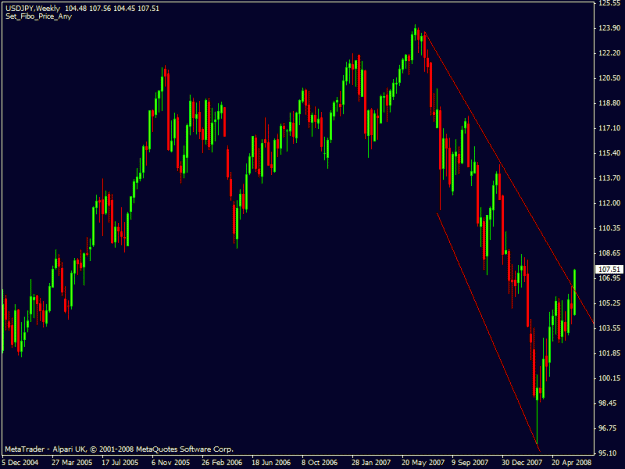Viewport: 625px width, 469px height.
Task: Click the 26 Feb 2006 date label
Action: point(222,463)
